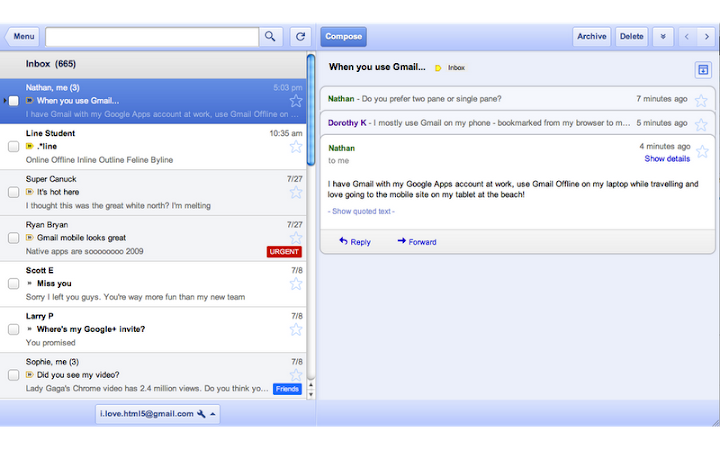Select the Scott E message checkbox
This screenshot has width=720, height=450.
14,283
